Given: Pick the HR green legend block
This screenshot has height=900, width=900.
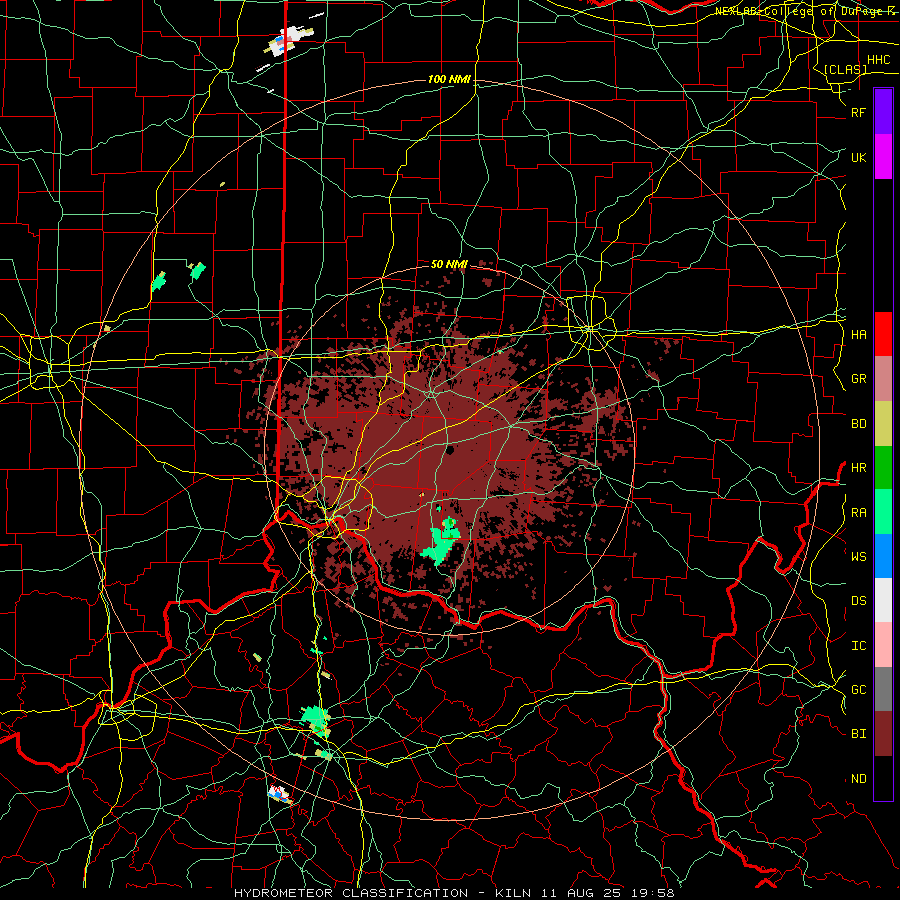Looking at the screenshot, I should click(883, 468).
